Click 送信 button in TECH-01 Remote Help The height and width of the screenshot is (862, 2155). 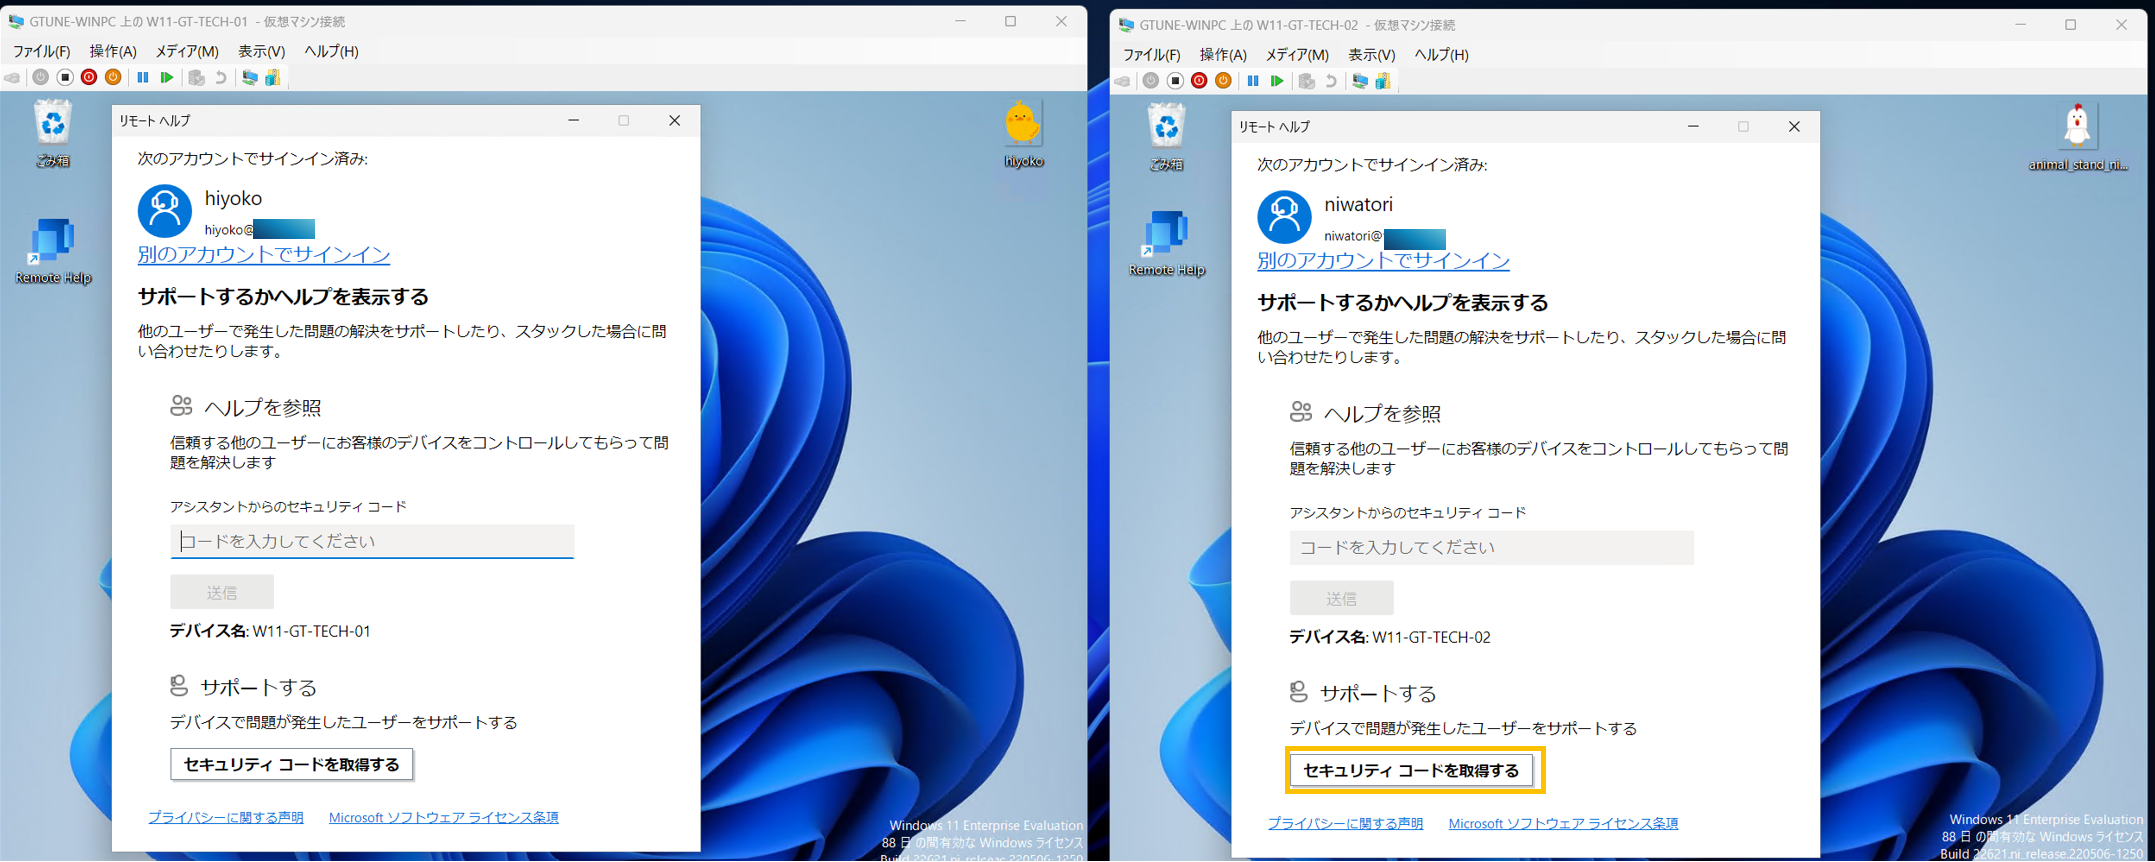point(222,592)
